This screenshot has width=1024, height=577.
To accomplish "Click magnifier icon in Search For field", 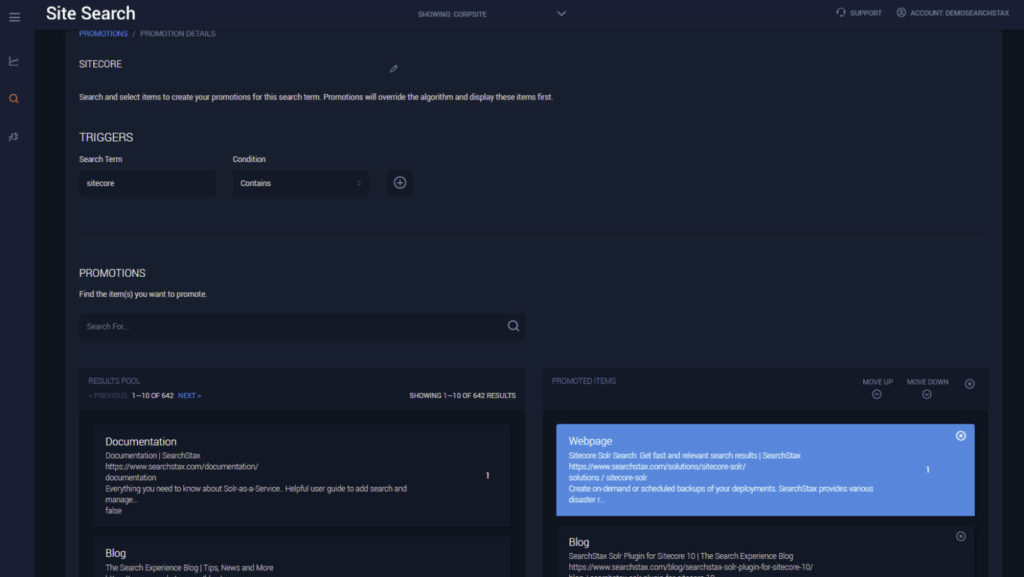I will (513, 326).
